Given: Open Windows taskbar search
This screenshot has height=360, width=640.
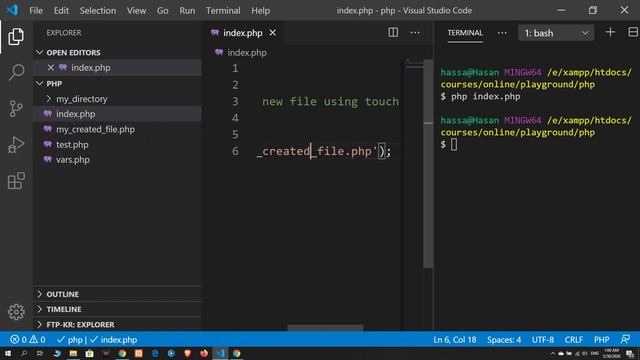Looking at the screenshot, I should click(24, 353).
